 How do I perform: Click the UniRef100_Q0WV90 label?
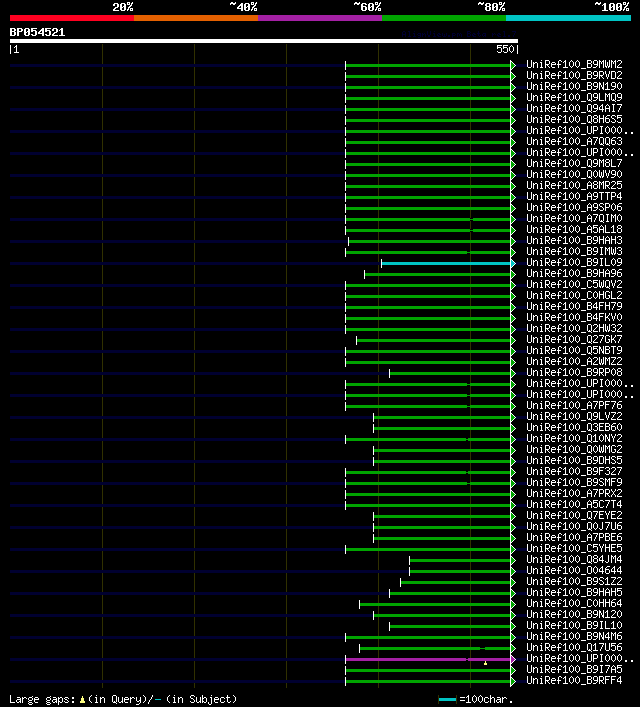pyautogui.click(x=574, y=174)
